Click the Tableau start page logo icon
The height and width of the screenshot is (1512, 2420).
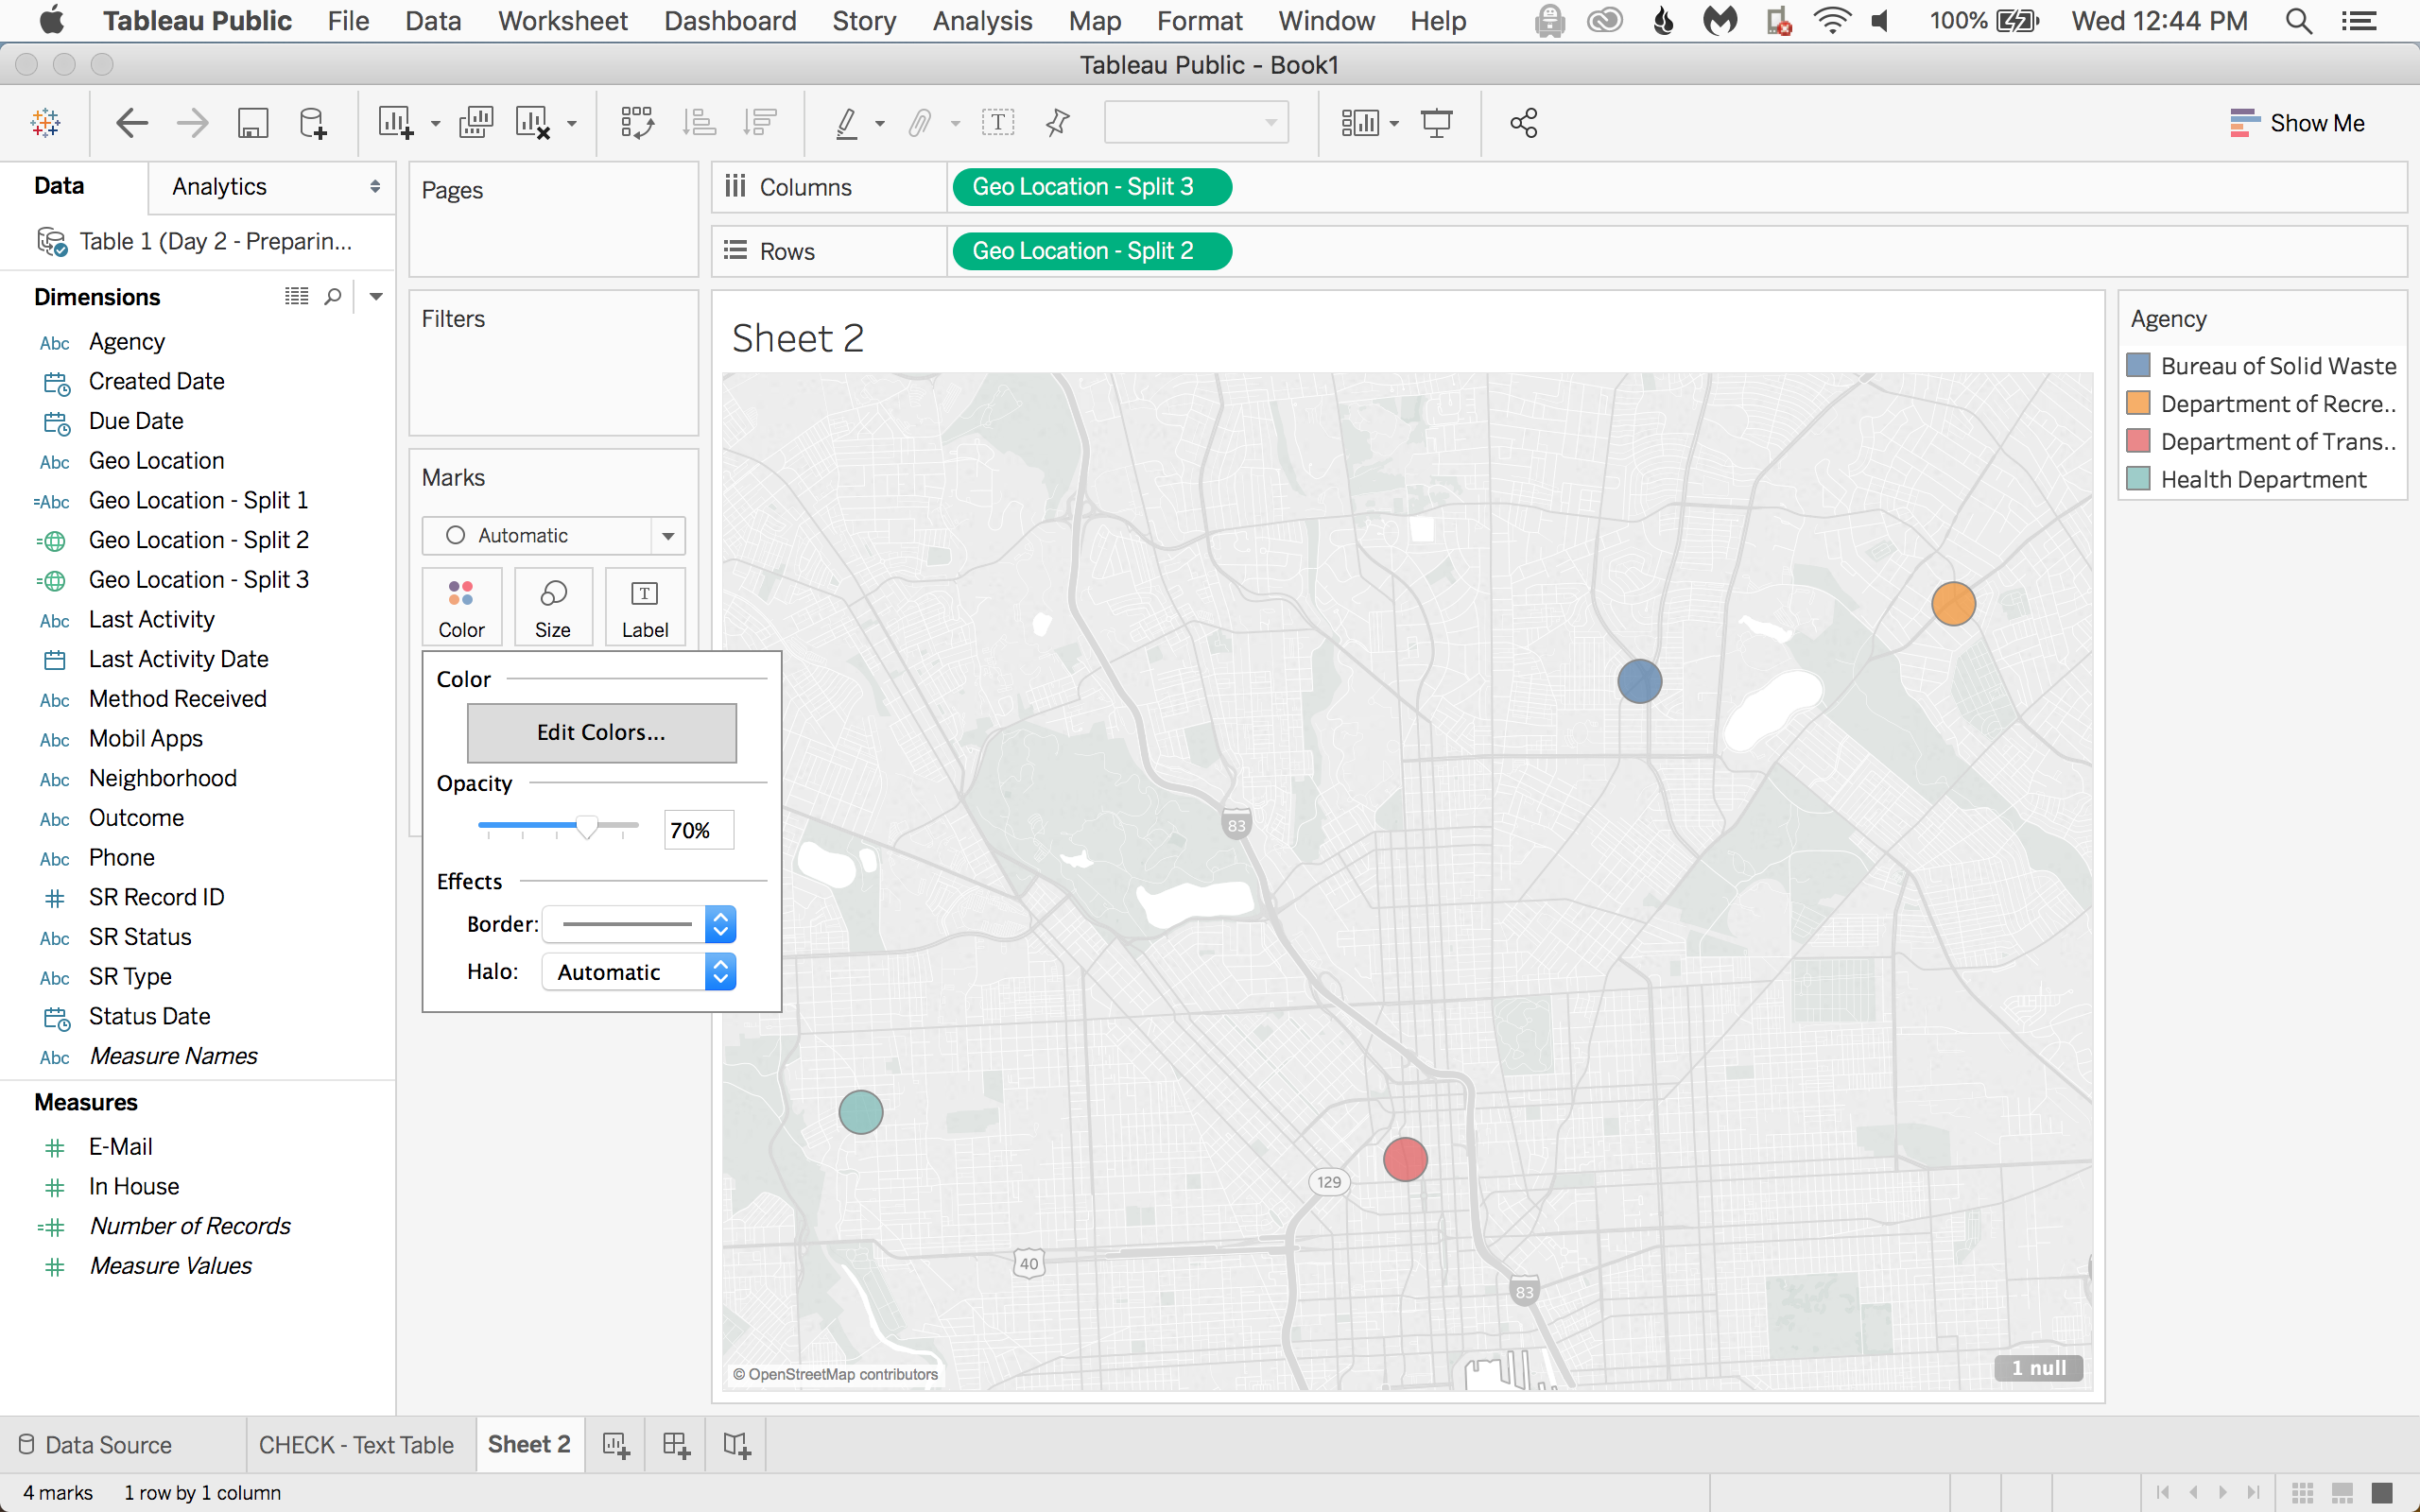click(46, 123)
